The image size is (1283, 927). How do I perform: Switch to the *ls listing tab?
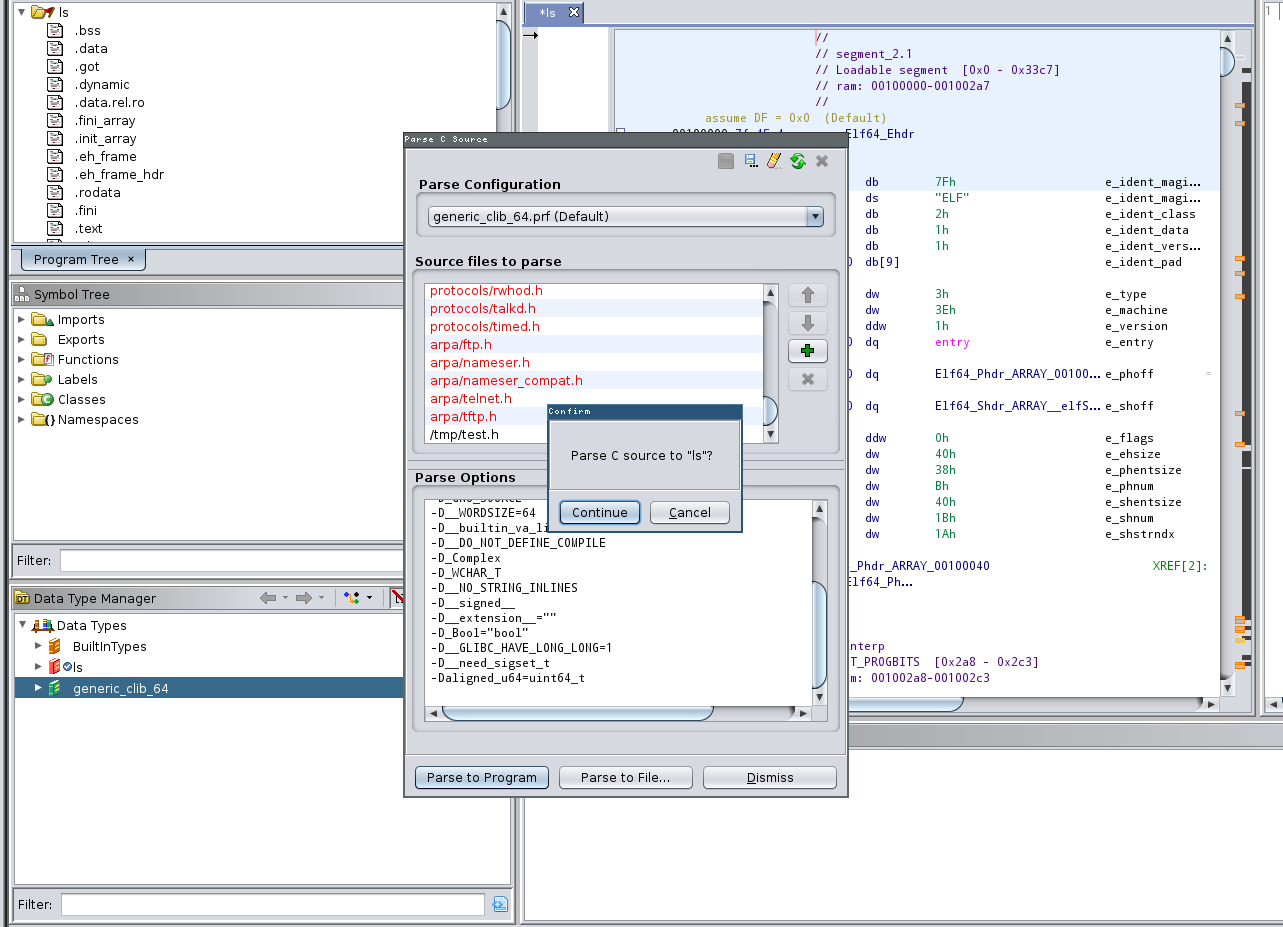[549, 13]
